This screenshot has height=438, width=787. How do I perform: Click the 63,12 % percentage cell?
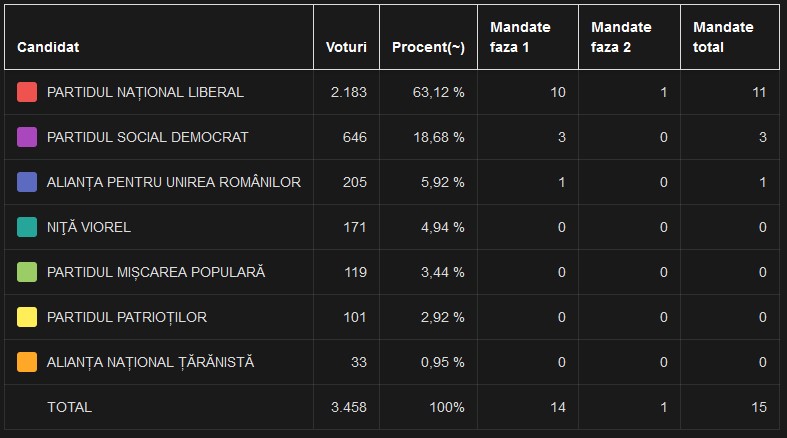click(x=438, y=92)
